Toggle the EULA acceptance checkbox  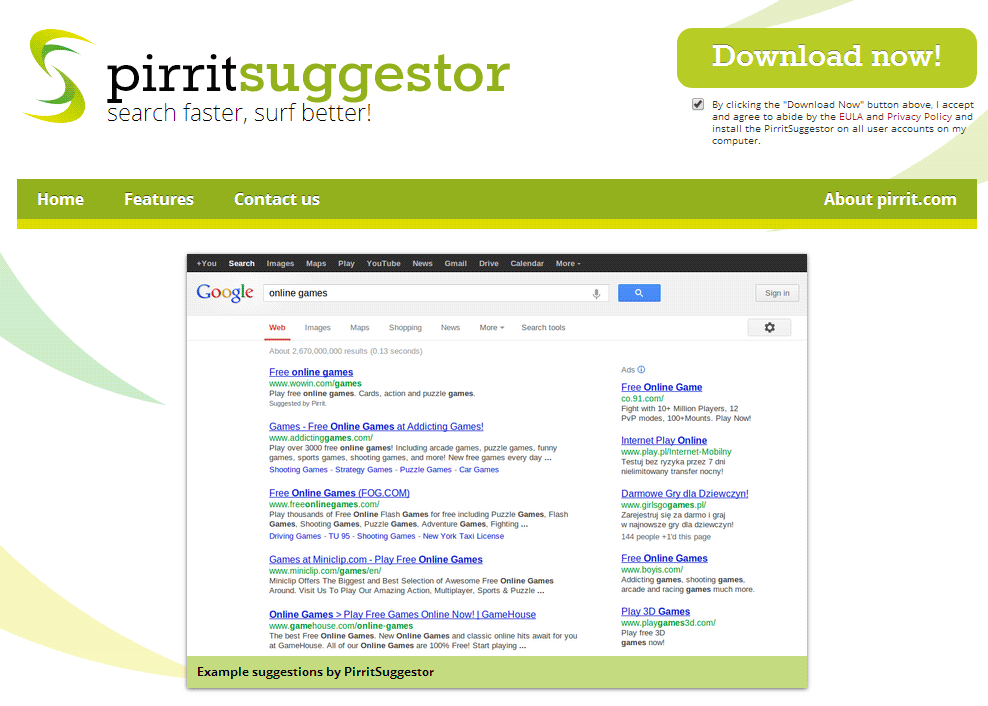(698, 105)
